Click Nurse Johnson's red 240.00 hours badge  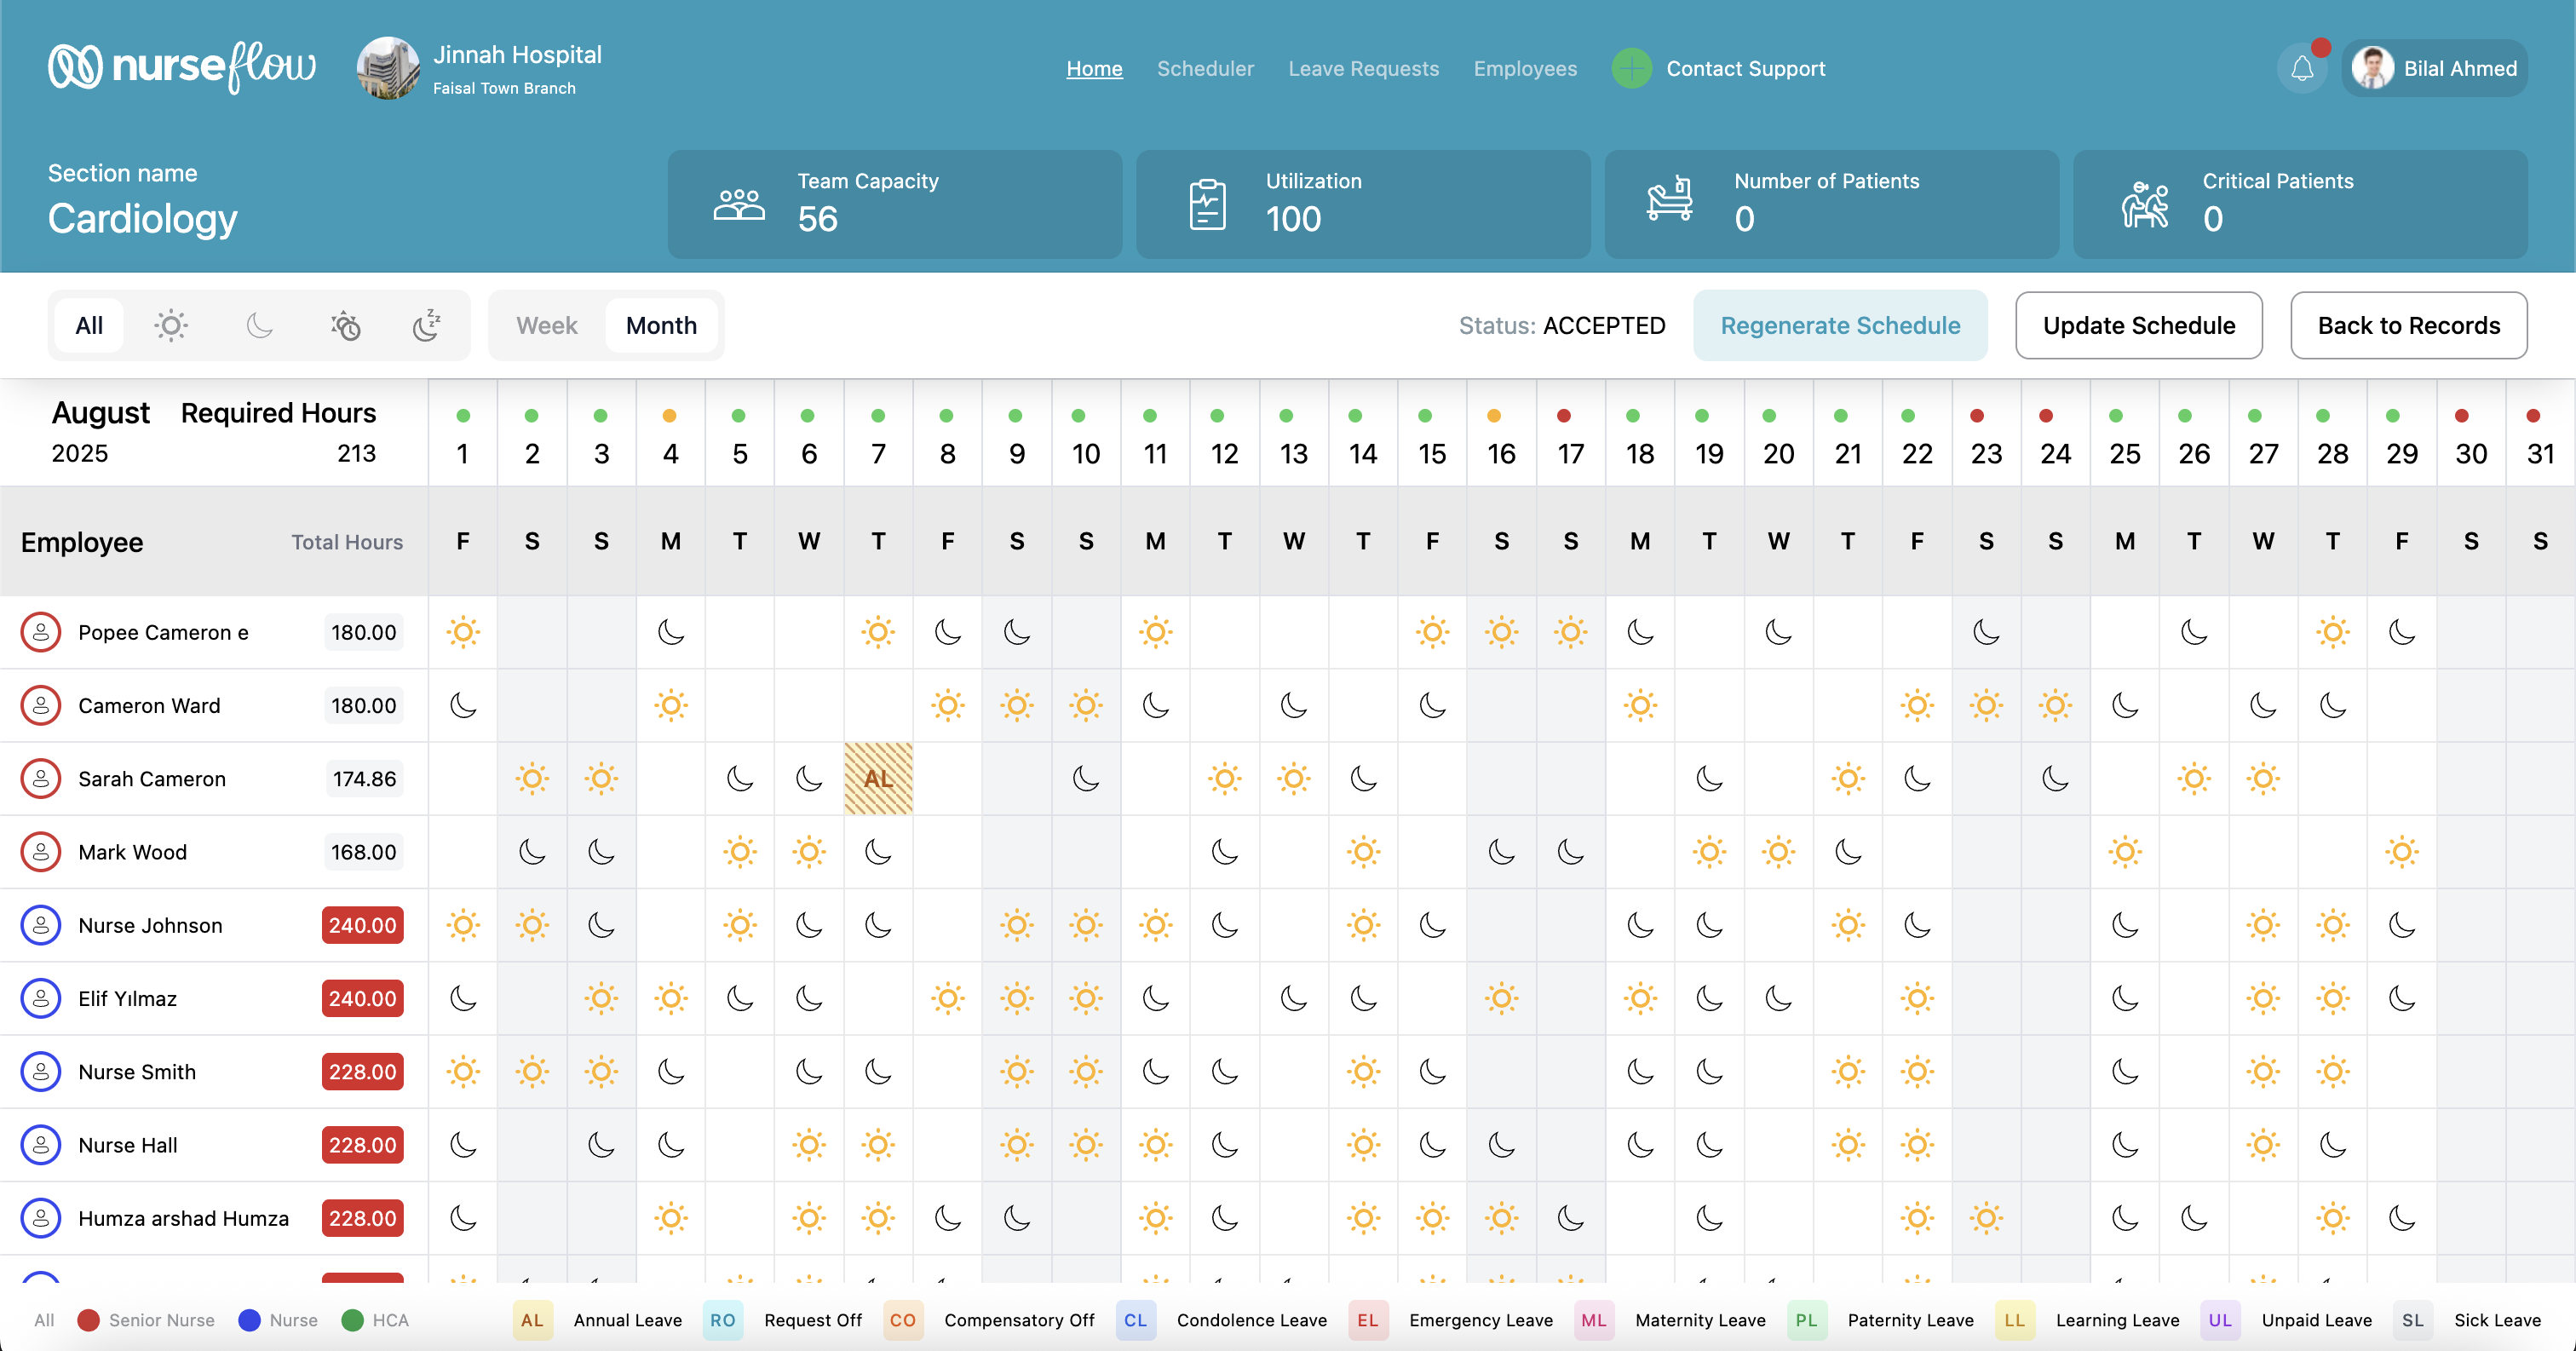(362, 925)
